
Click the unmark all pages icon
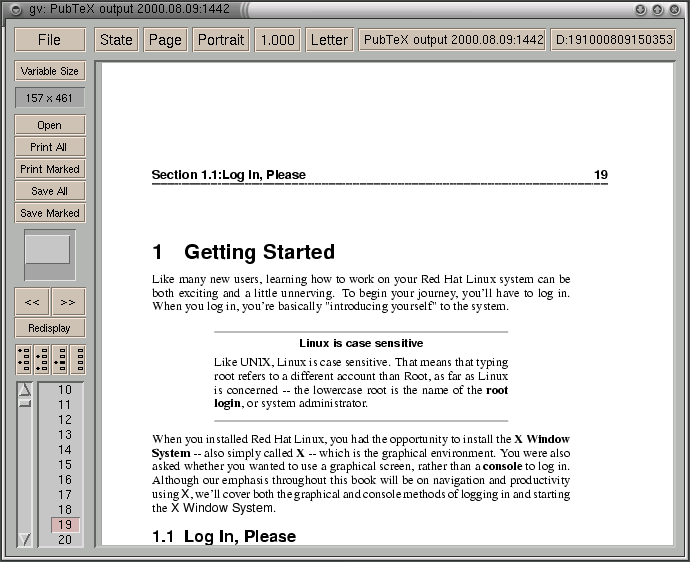coord(78,360)
